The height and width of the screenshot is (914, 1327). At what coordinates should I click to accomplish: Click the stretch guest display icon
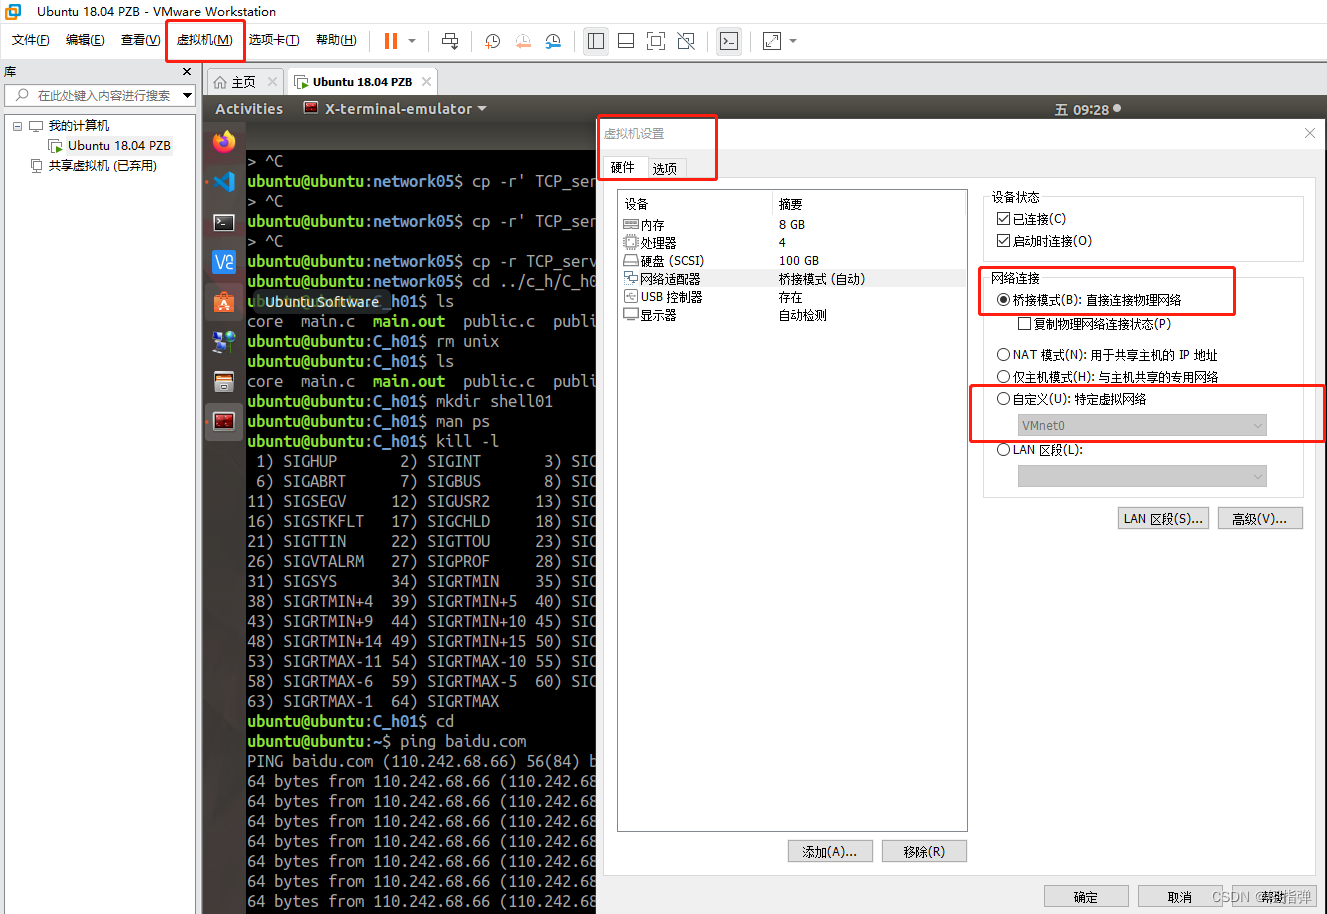click(772, 41)
